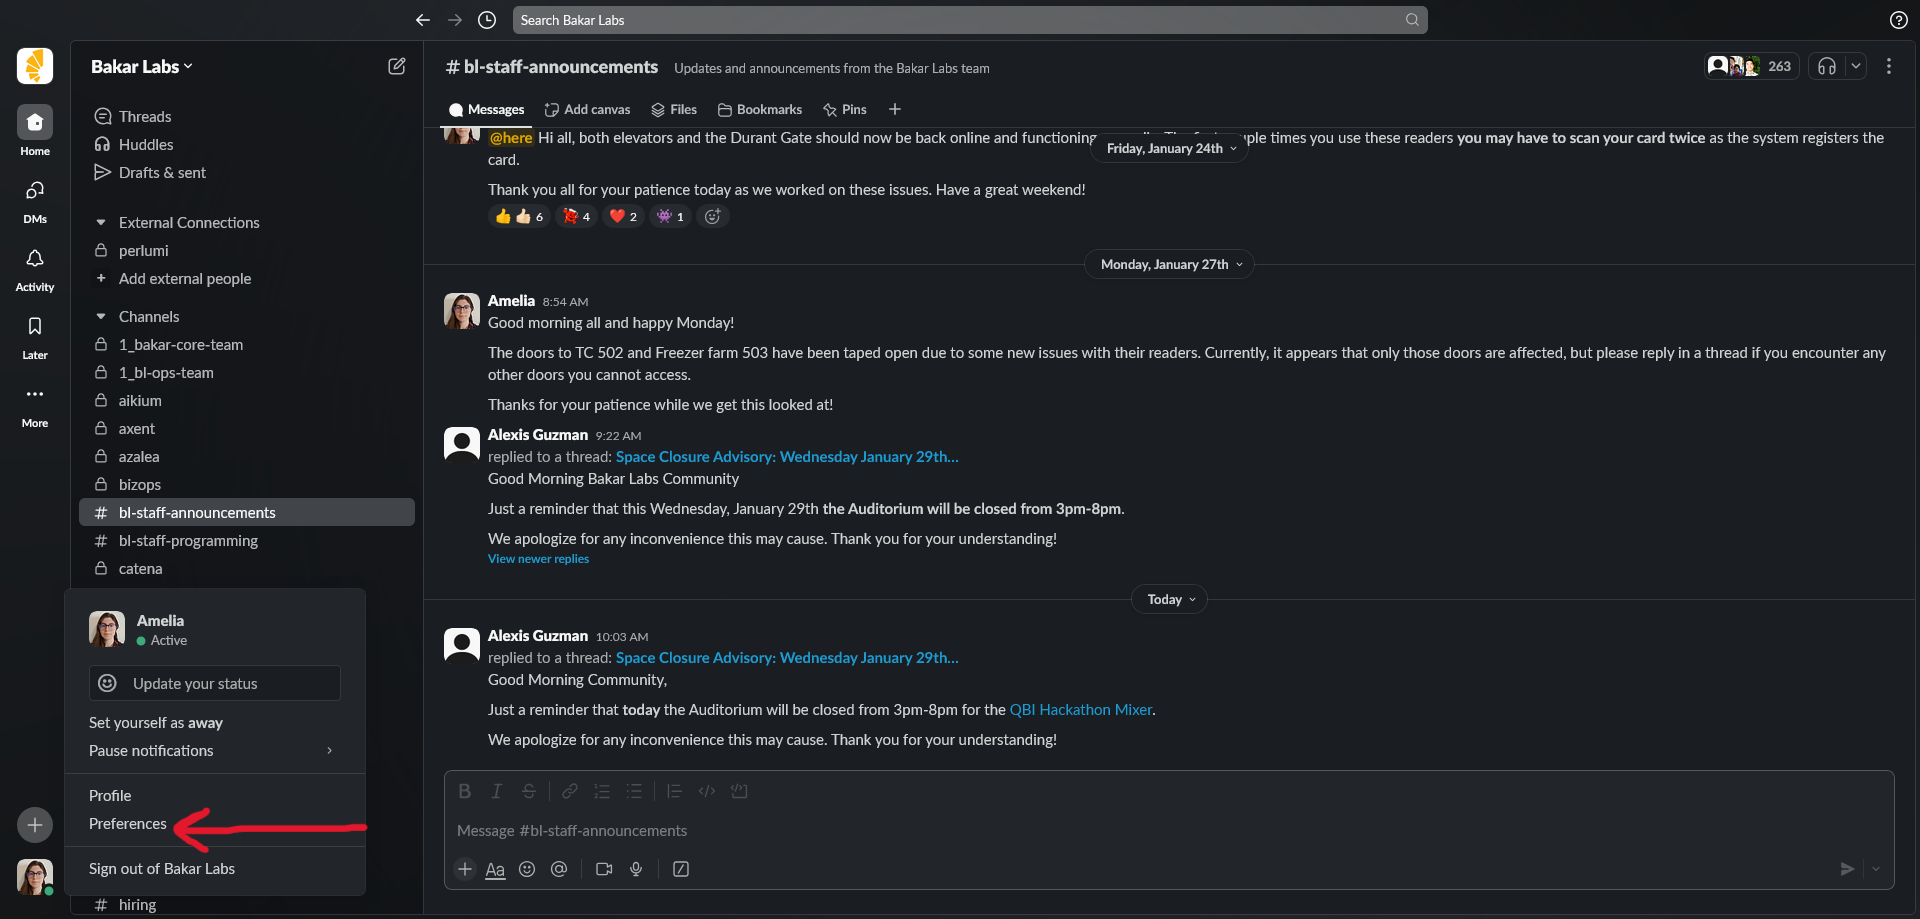Open the 9:22 AM Space Closure Advisory thread link
The image size is (1920, 919).
(x=787, y=457)
